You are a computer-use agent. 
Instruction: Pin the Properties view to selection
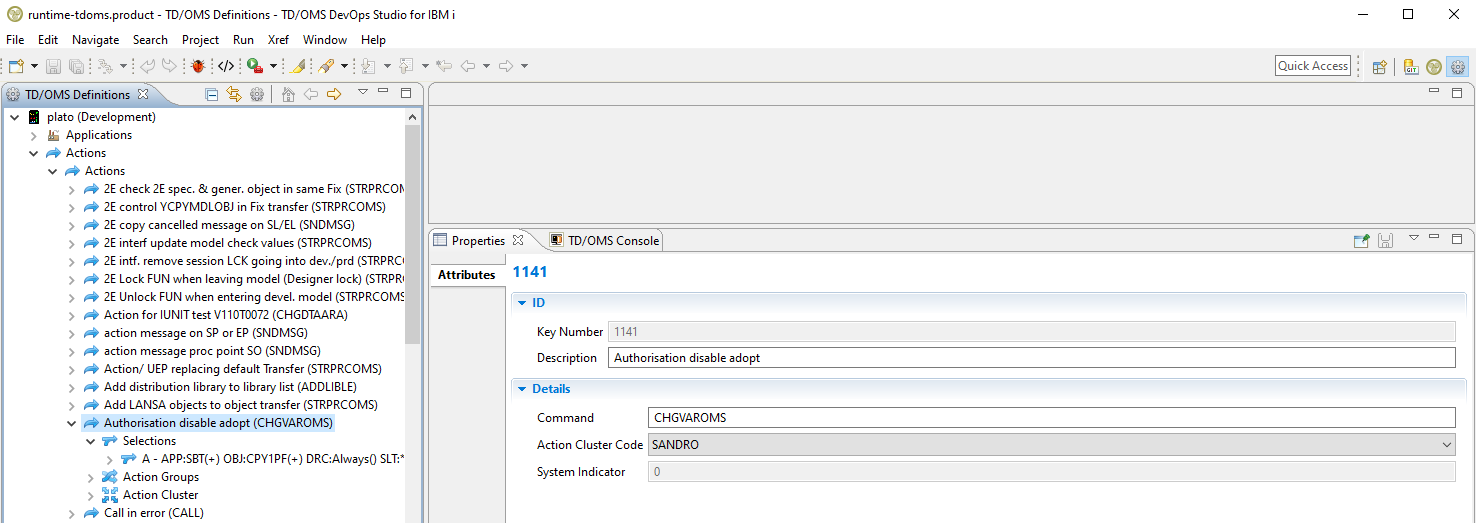[1361, 240]
